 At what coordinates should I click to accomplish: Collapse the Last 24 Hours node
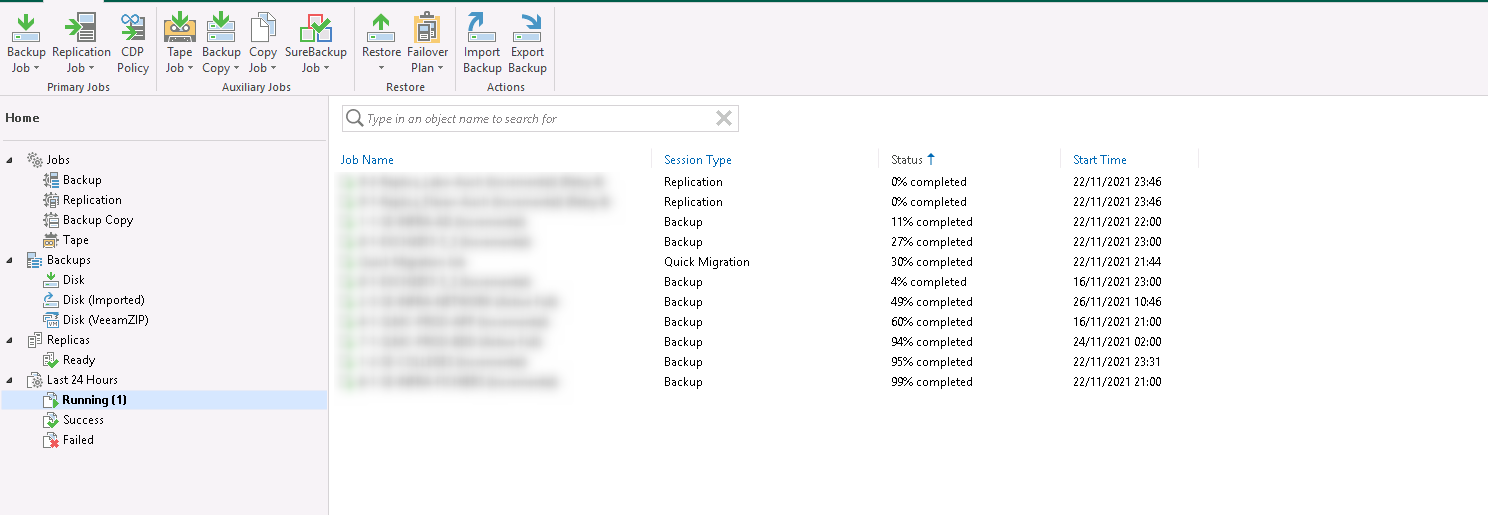[10, 380]
